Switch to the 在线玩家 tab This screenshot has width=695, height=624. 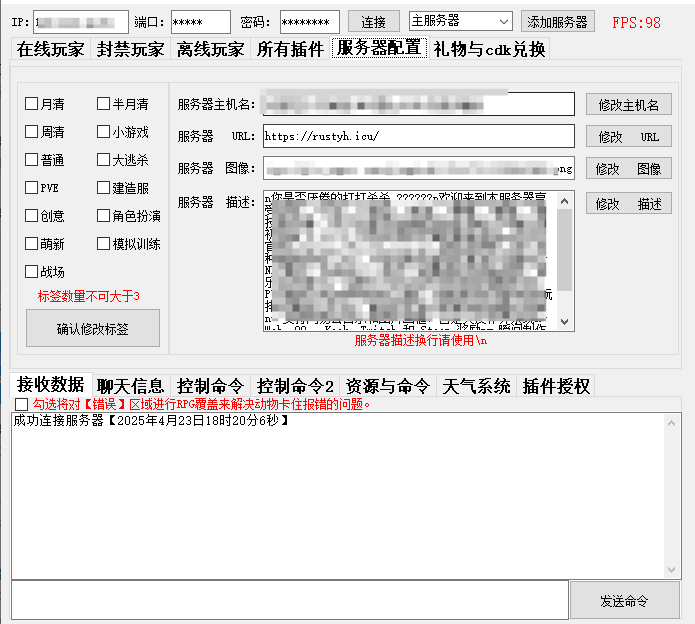pyautogui.click(x=51, y=49)
